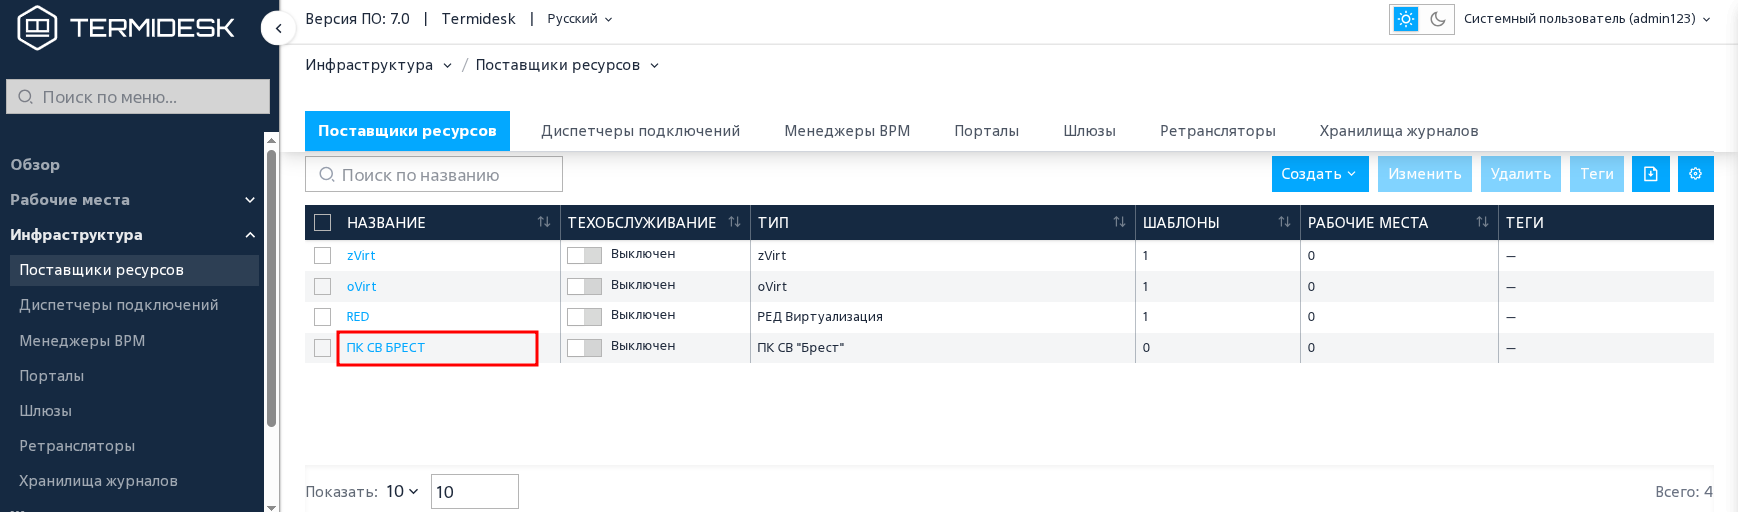
Task: Open the ПК СВ БРЕСТ provider link
Action: click(386, 348)
